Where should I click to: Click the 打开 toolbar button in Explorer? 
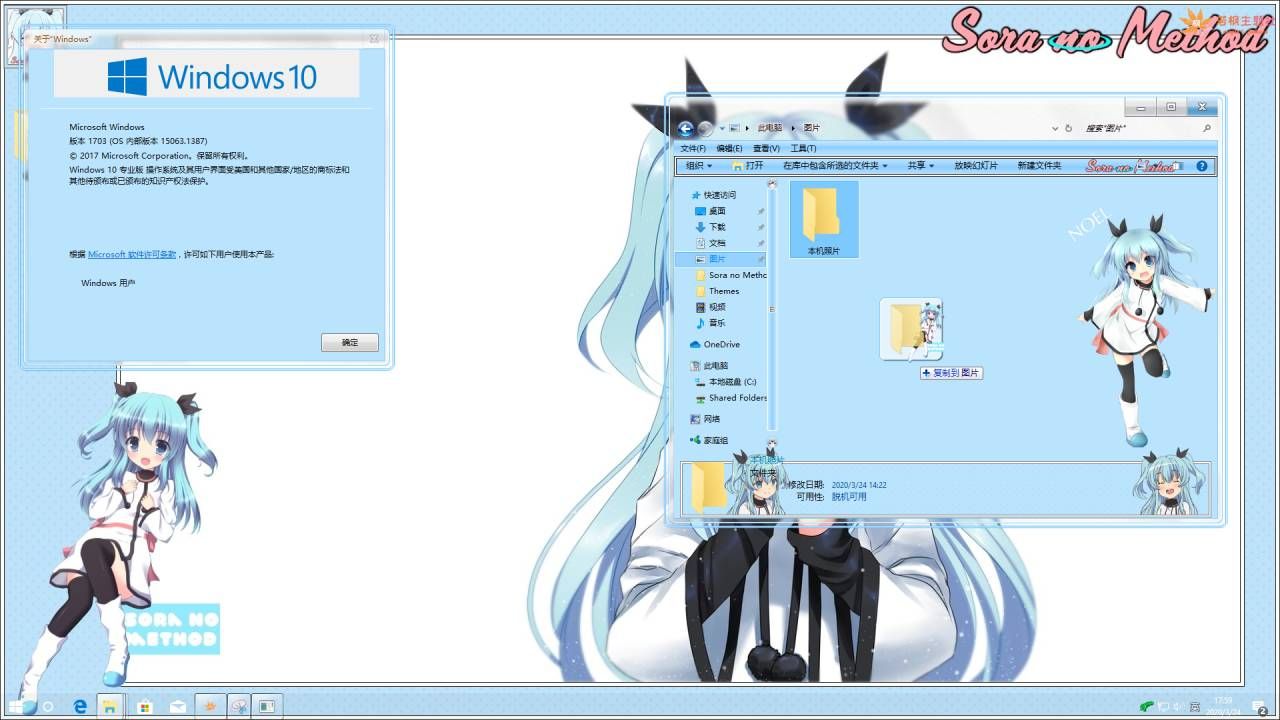[x=748, y=166]
